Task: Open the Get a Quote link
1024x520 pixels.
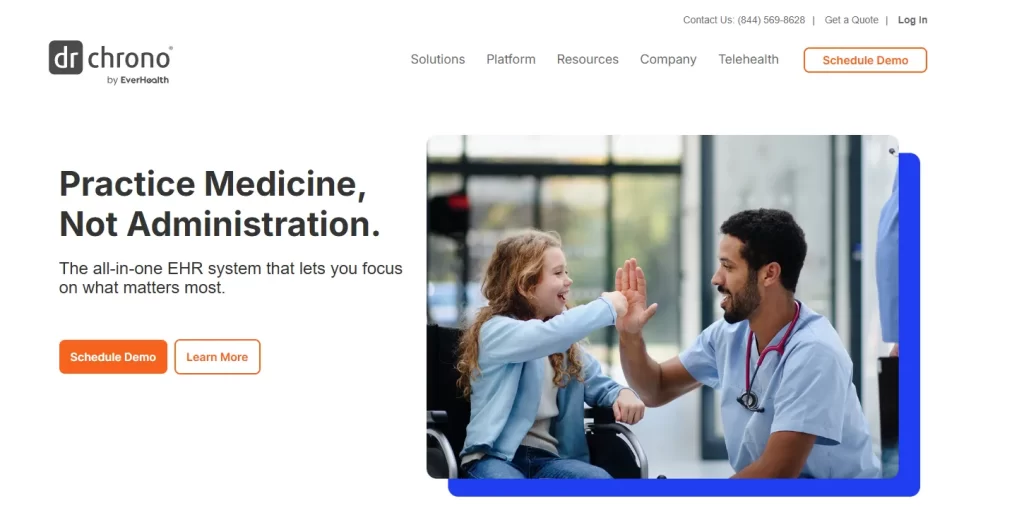Action: (851, 20)
